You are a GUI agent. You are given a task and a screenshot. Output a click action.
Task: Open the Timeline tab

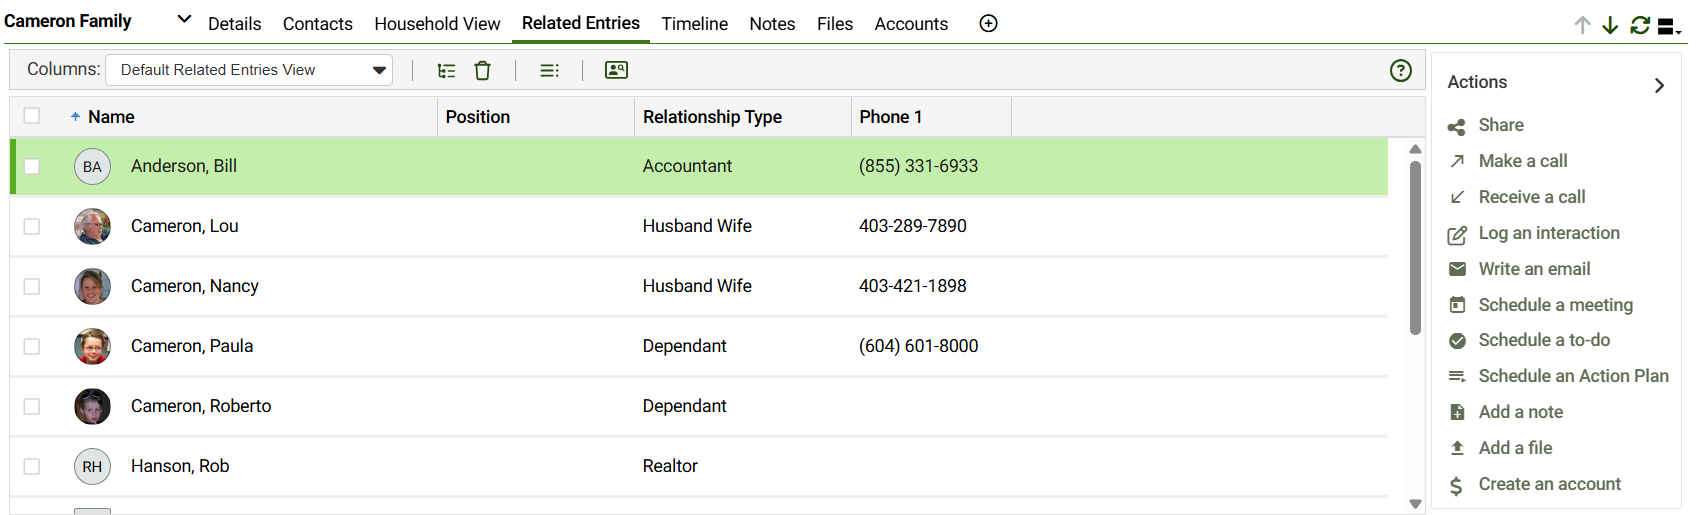click(694, 24)
